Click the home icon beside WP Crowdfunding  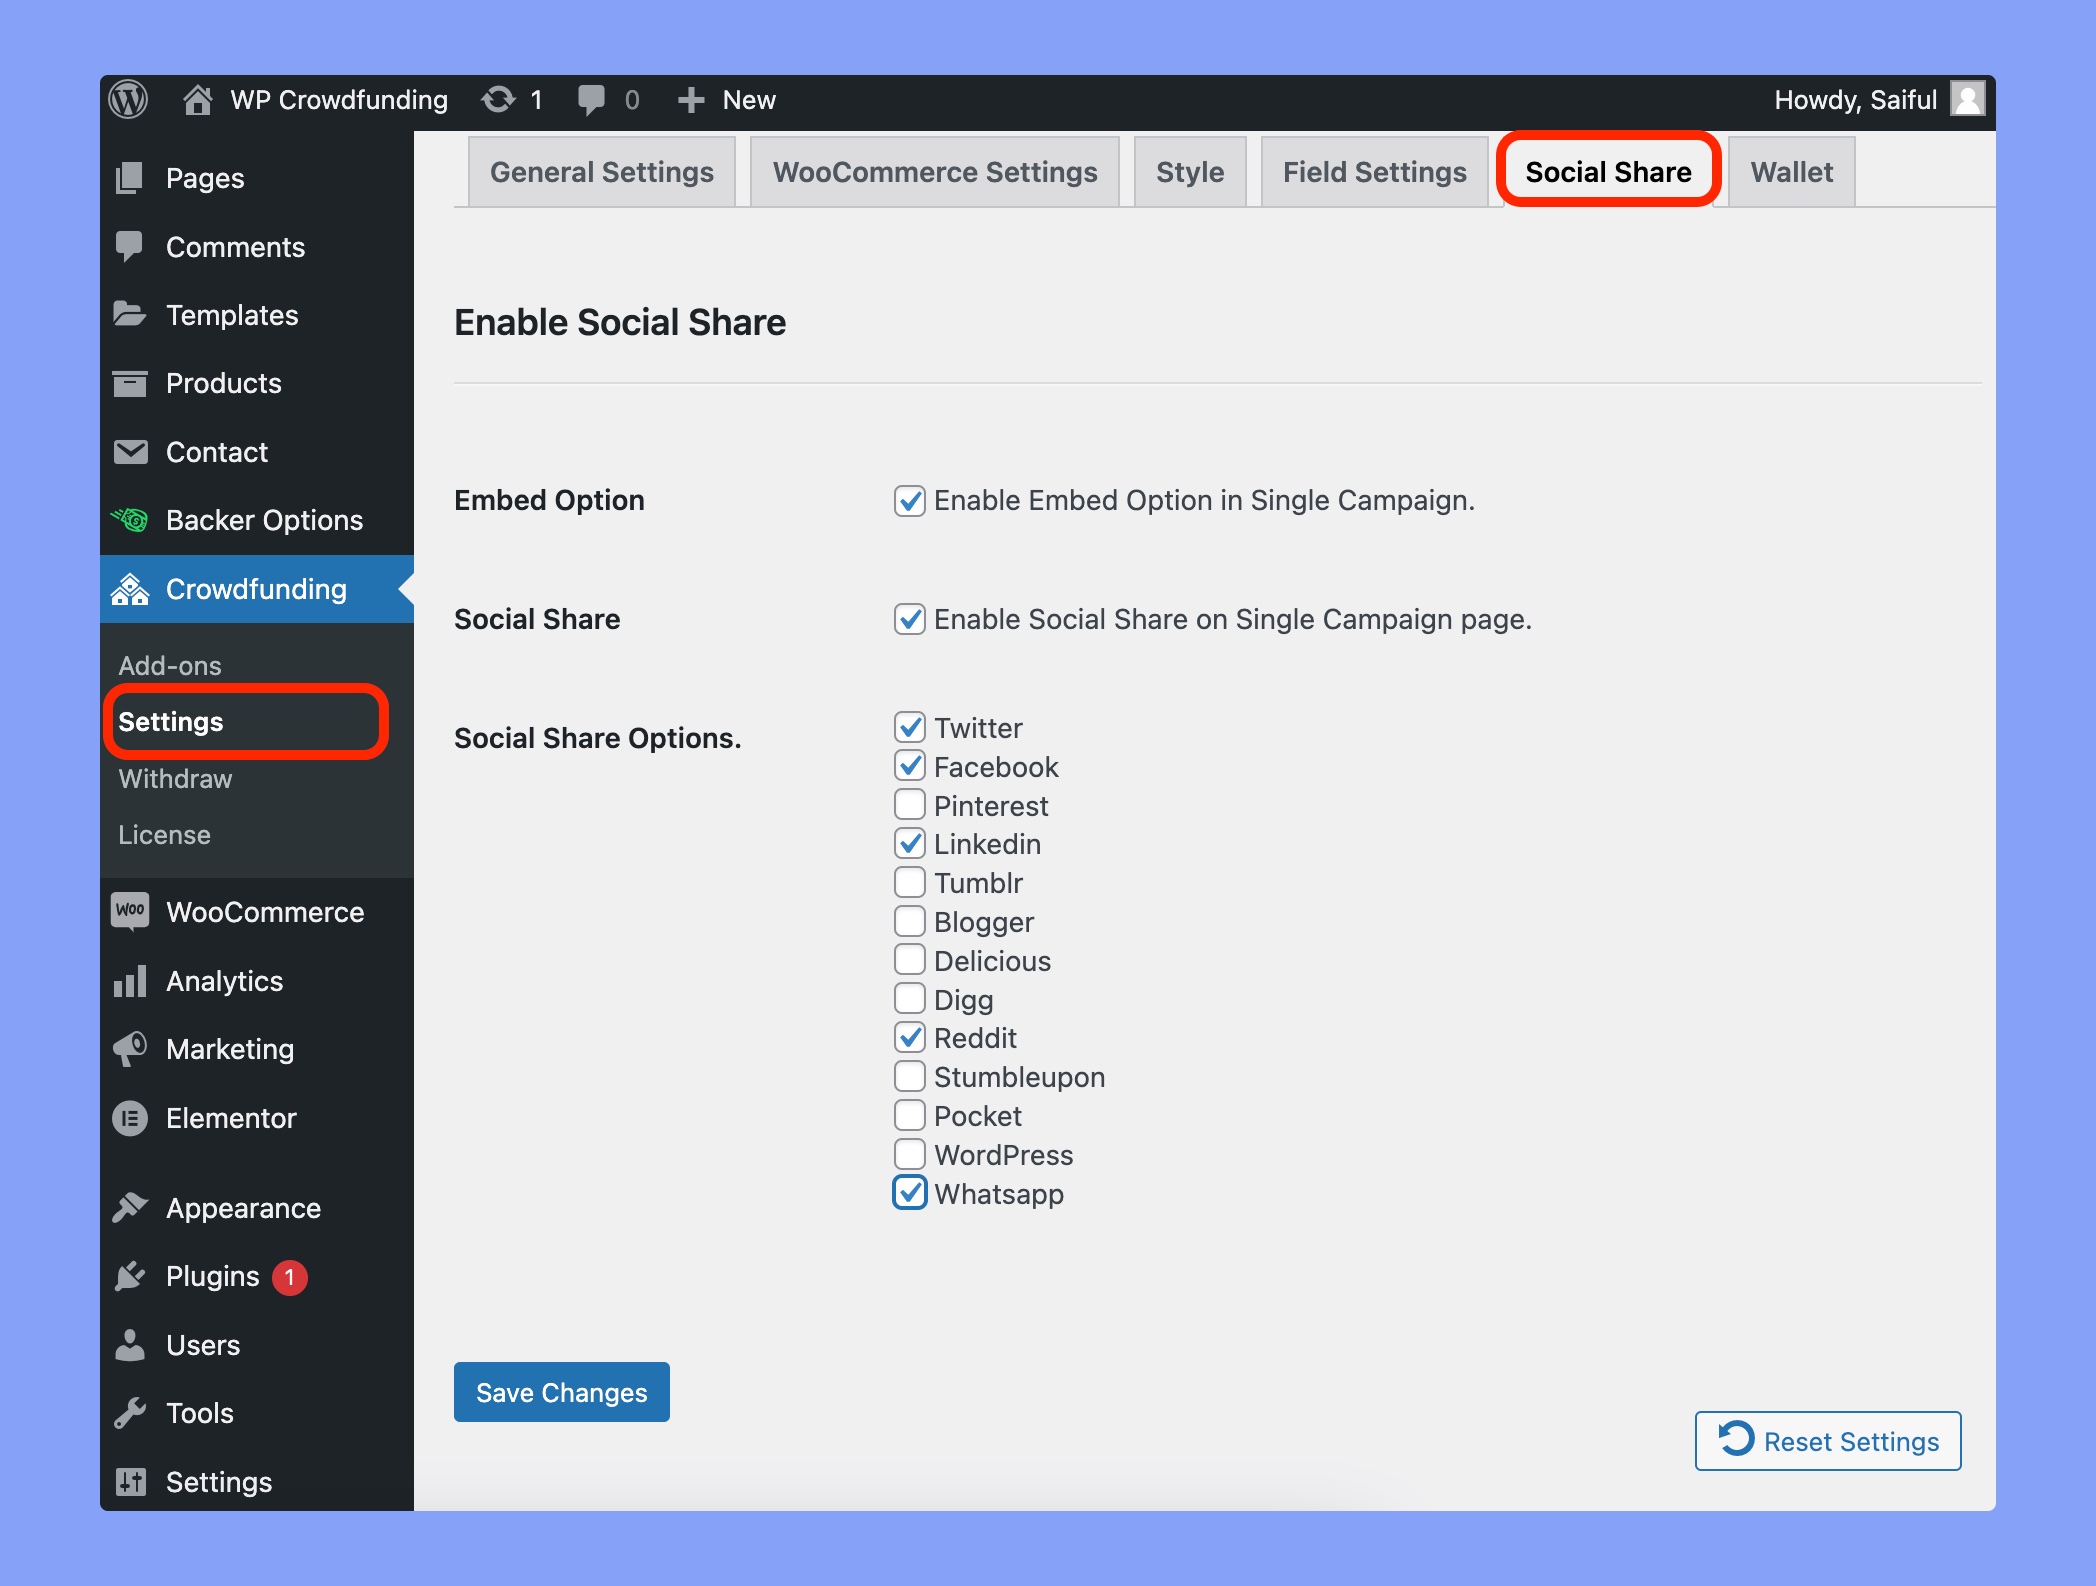(x=198, y=100)
